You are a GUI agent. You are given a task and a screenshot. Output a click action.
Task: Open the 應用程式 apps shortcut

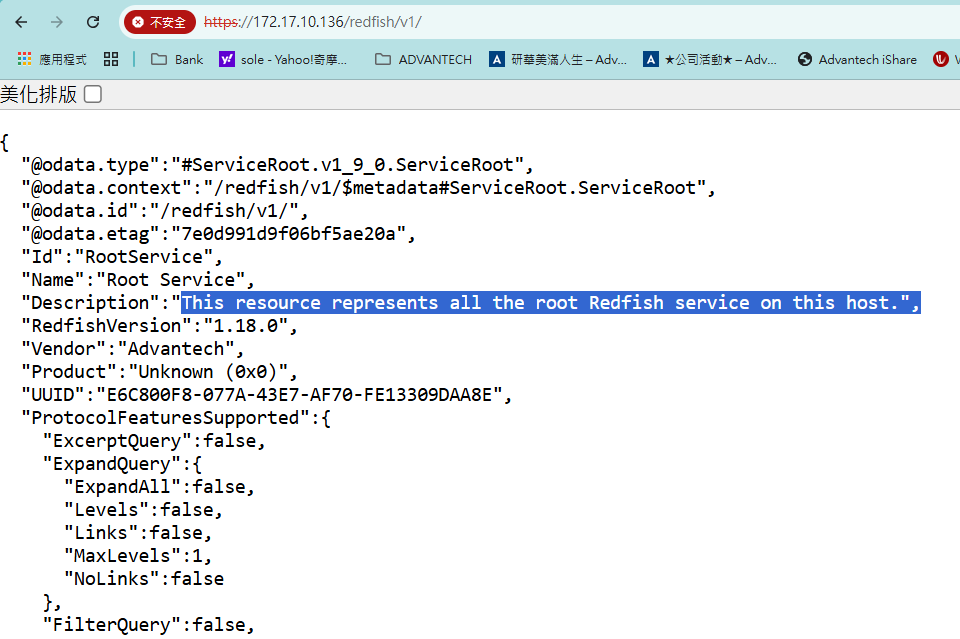(x=52, y=59)
